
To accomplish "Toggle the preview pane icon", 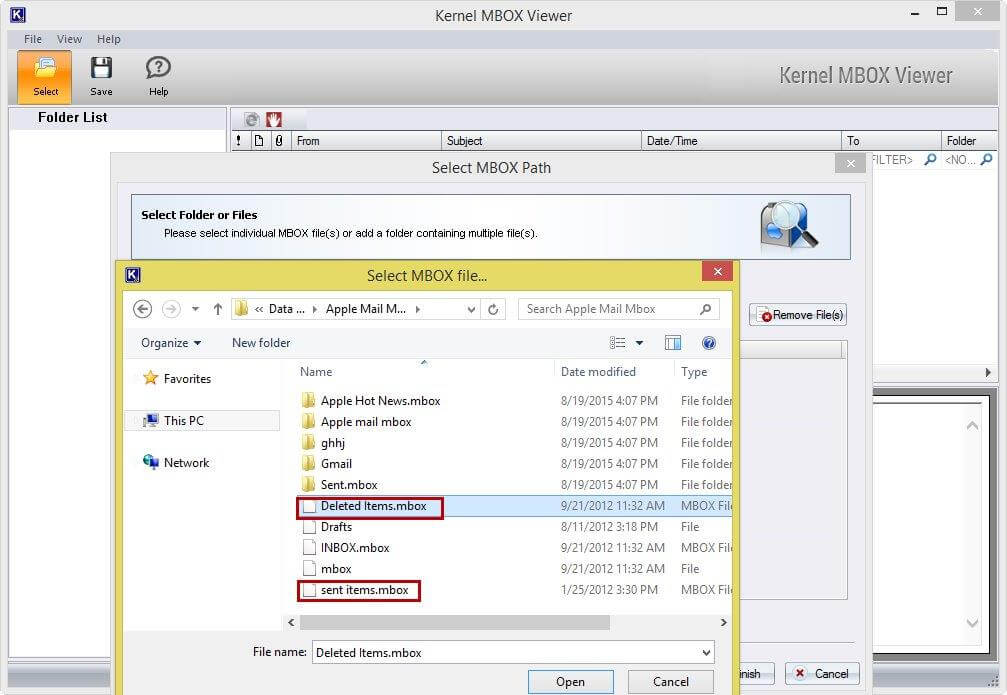I will click(672, 343).
